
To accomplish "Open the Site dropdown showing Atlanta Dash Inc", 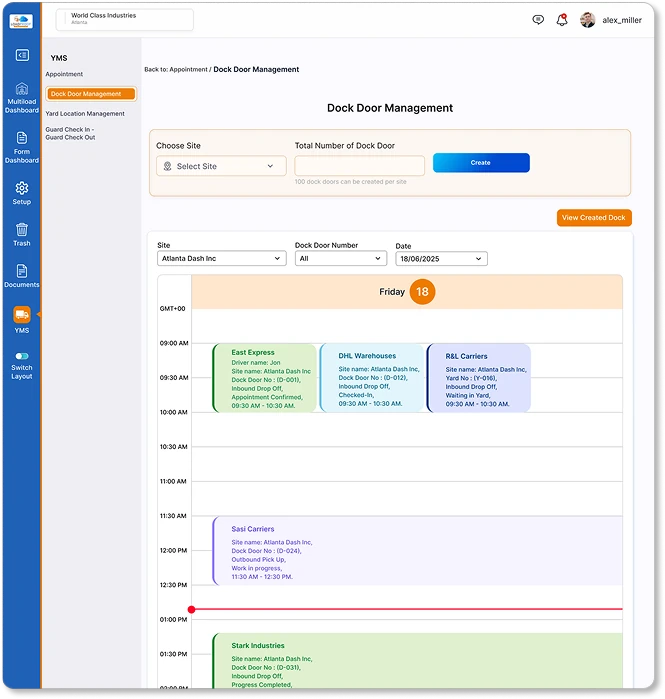I will (222, 259).
